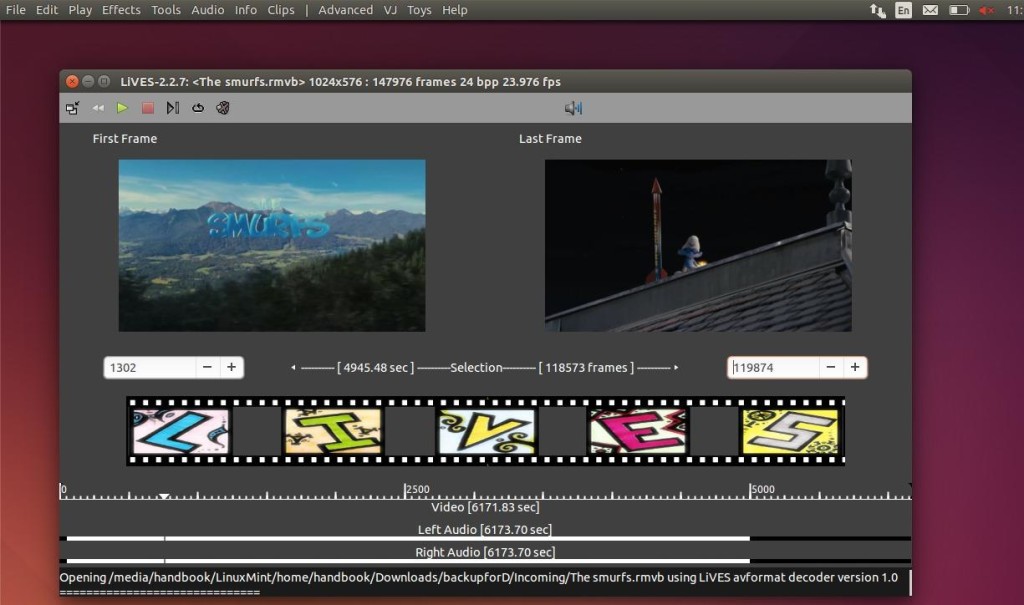The height and width of the screenshot is (605, 1024).
Task: Click the muted sound indicator in top panel
Action: tap(986, 10)
